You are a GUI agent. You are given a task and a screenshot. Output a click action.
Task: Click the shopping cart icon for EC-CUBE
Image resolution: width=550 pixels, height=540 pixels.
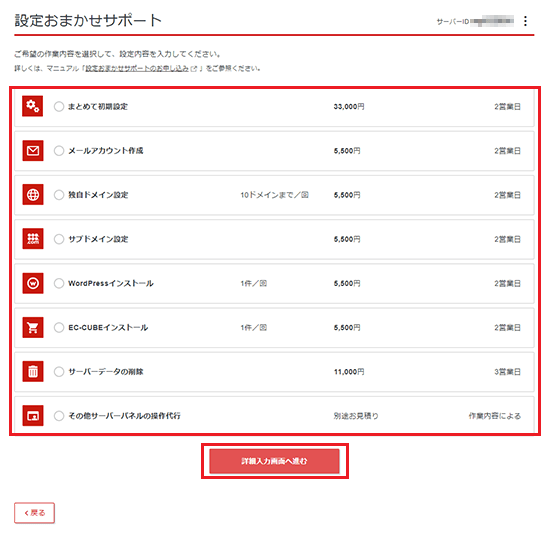[33, 327]
